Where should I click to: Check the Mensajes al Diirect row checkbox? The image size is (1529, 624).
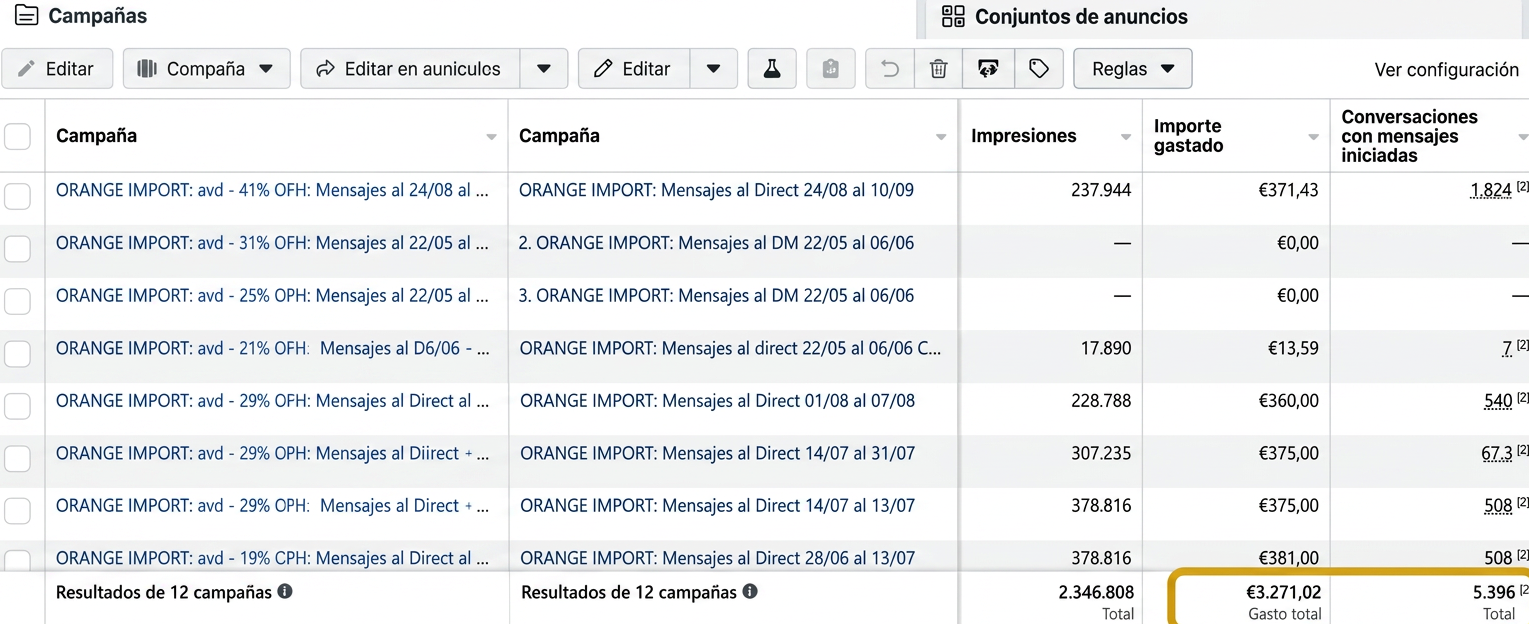[18, 459]
